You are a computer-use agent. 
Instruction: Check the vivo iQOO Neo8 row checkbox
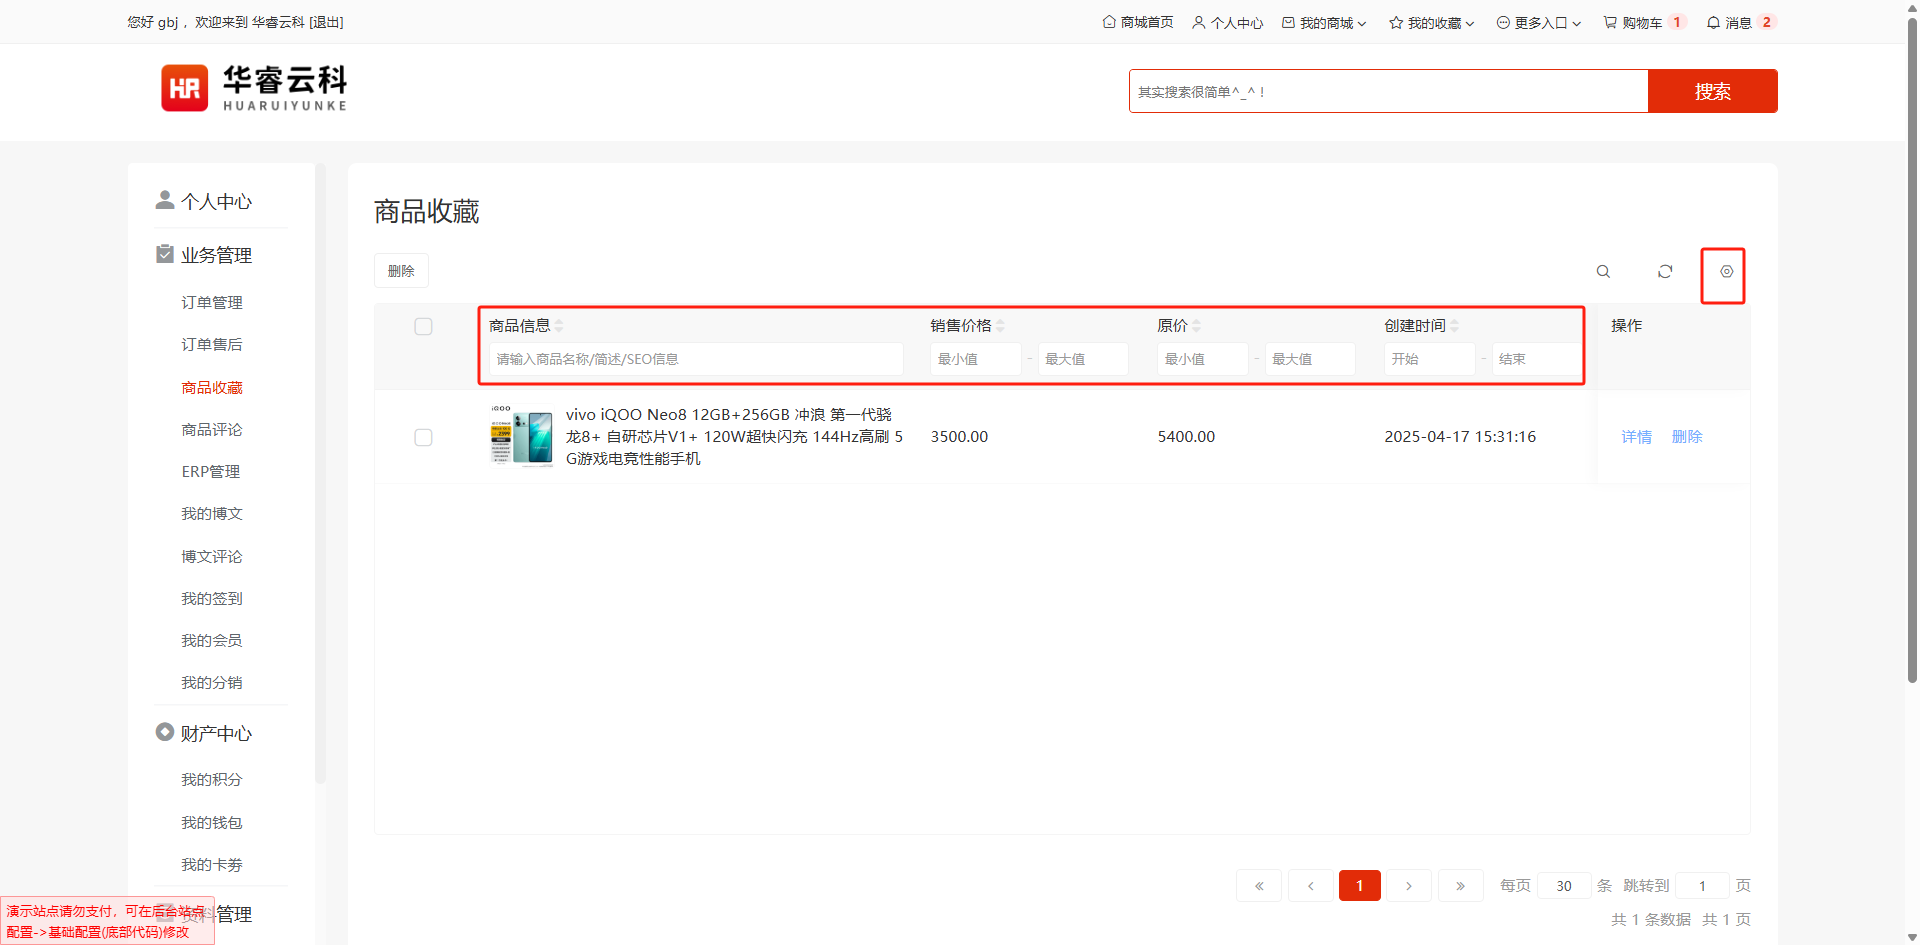coord(424,438)
